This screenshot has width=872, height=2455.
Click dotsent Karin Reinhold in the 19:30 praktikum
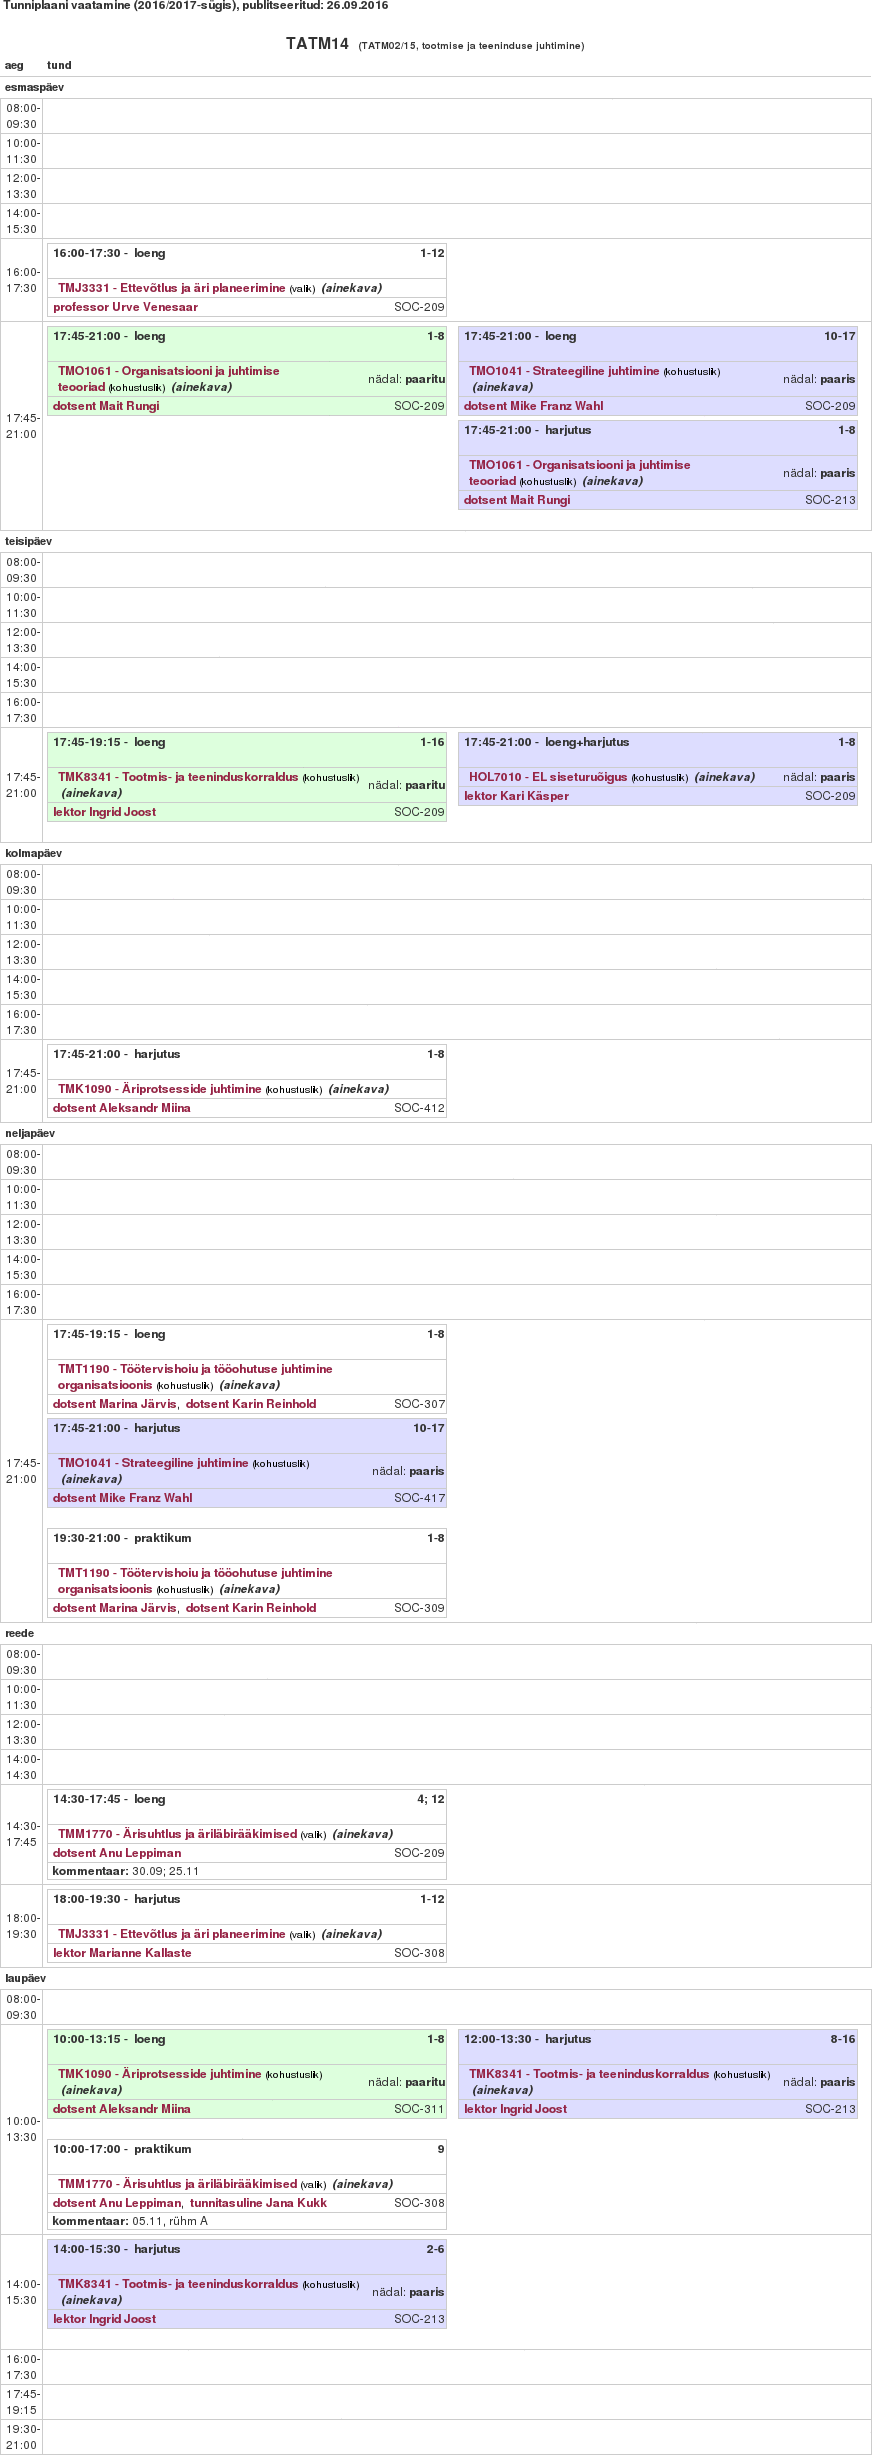coord(251,1608)
